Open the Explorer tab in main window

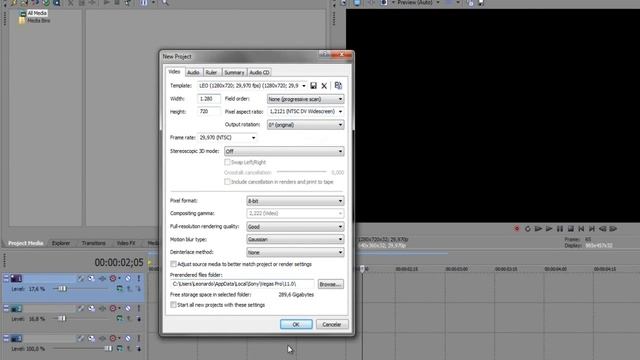coord(61,243)
